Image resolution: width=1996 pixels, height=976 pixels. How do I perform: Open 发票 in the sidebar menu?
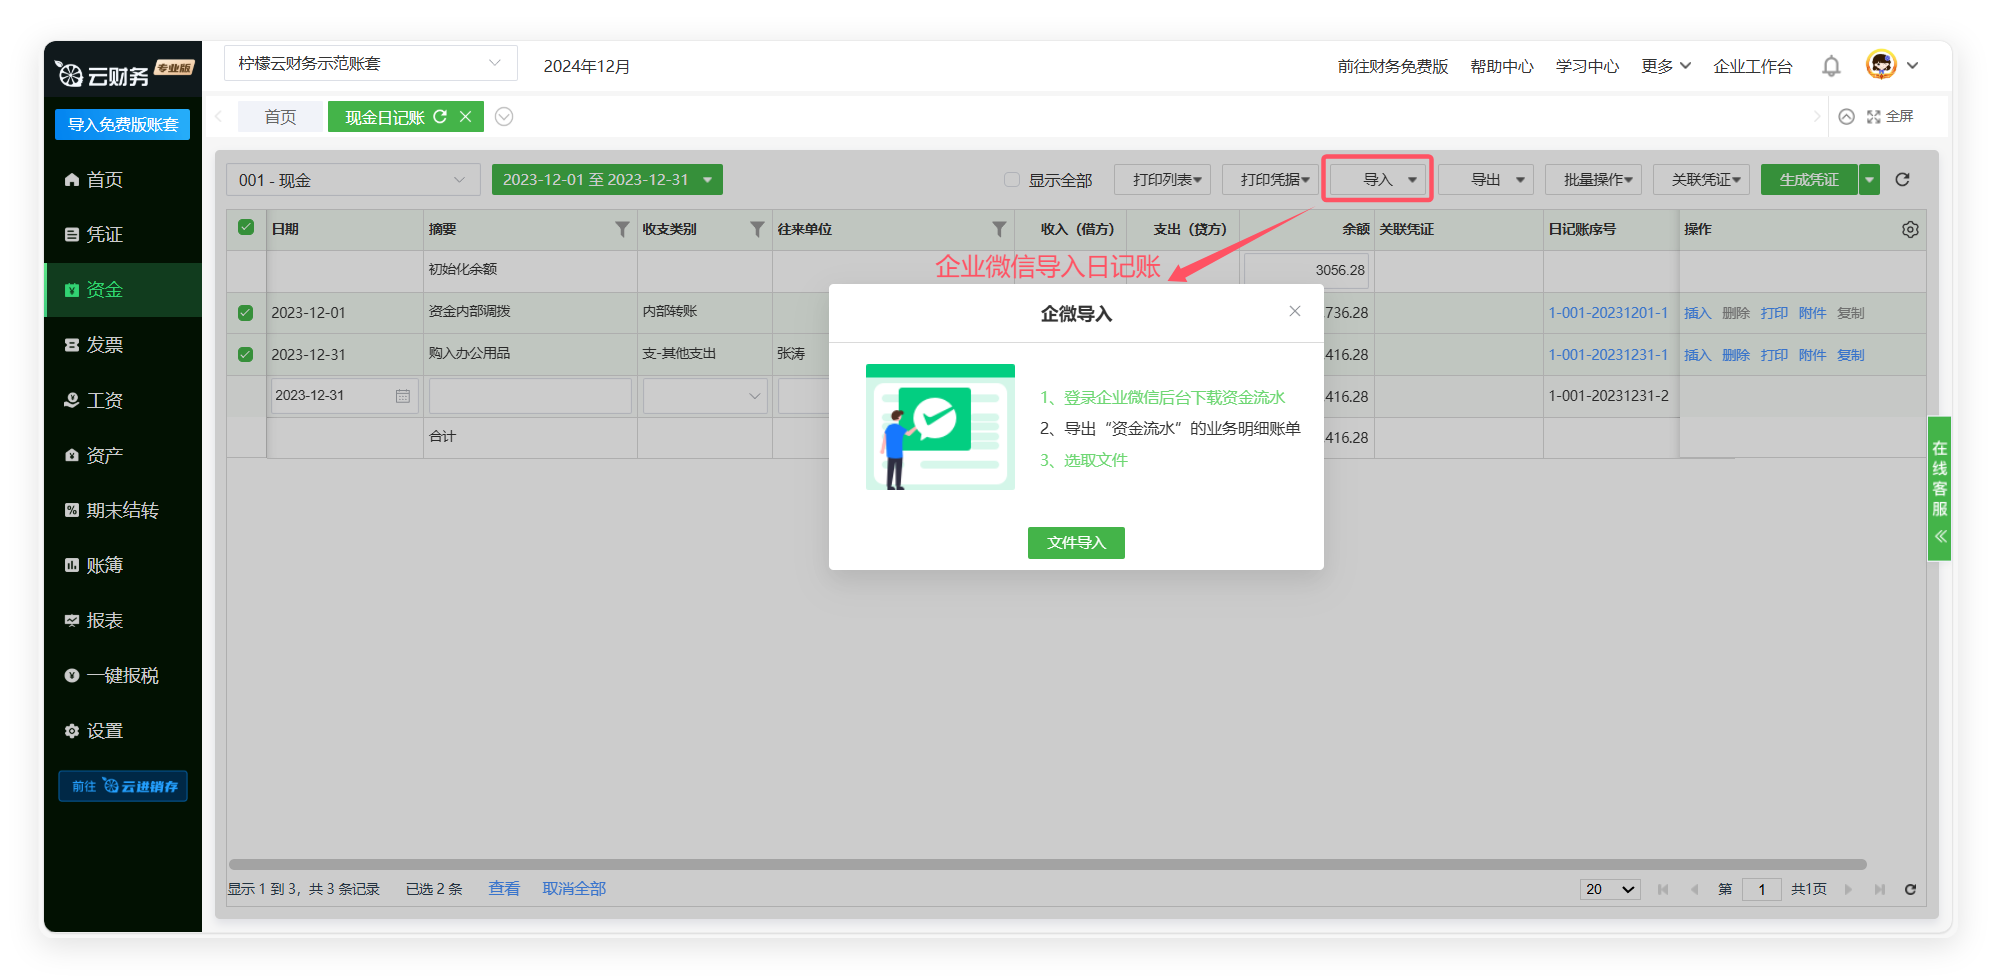[105, 345]
